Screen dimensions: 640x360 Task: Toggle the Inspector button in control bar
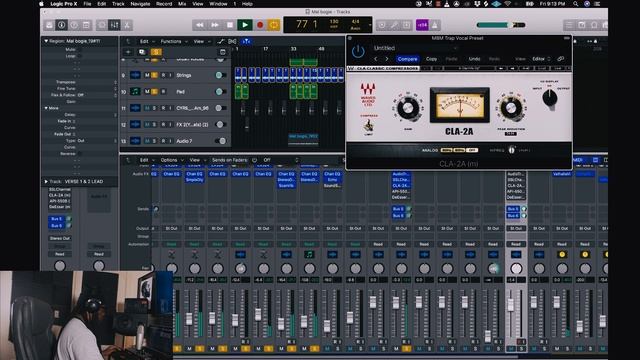point(62,25)
